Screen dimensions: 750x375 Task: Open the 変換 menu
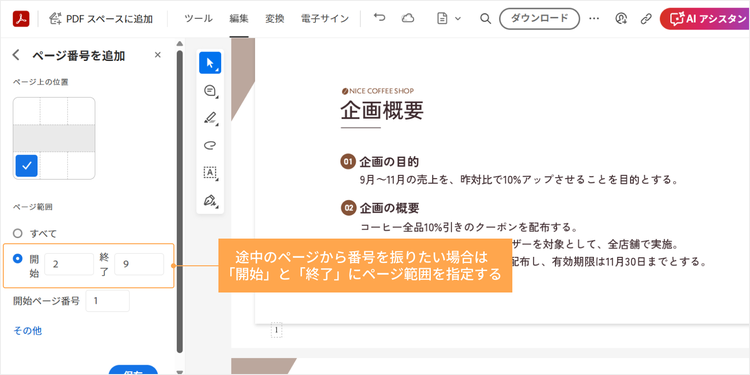(x=275, y=19)
